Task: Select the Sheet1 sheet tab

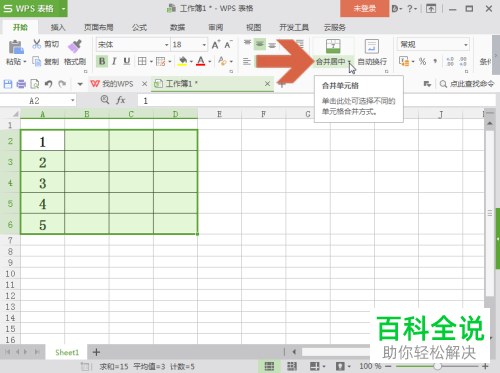Action: pos(67,352)
